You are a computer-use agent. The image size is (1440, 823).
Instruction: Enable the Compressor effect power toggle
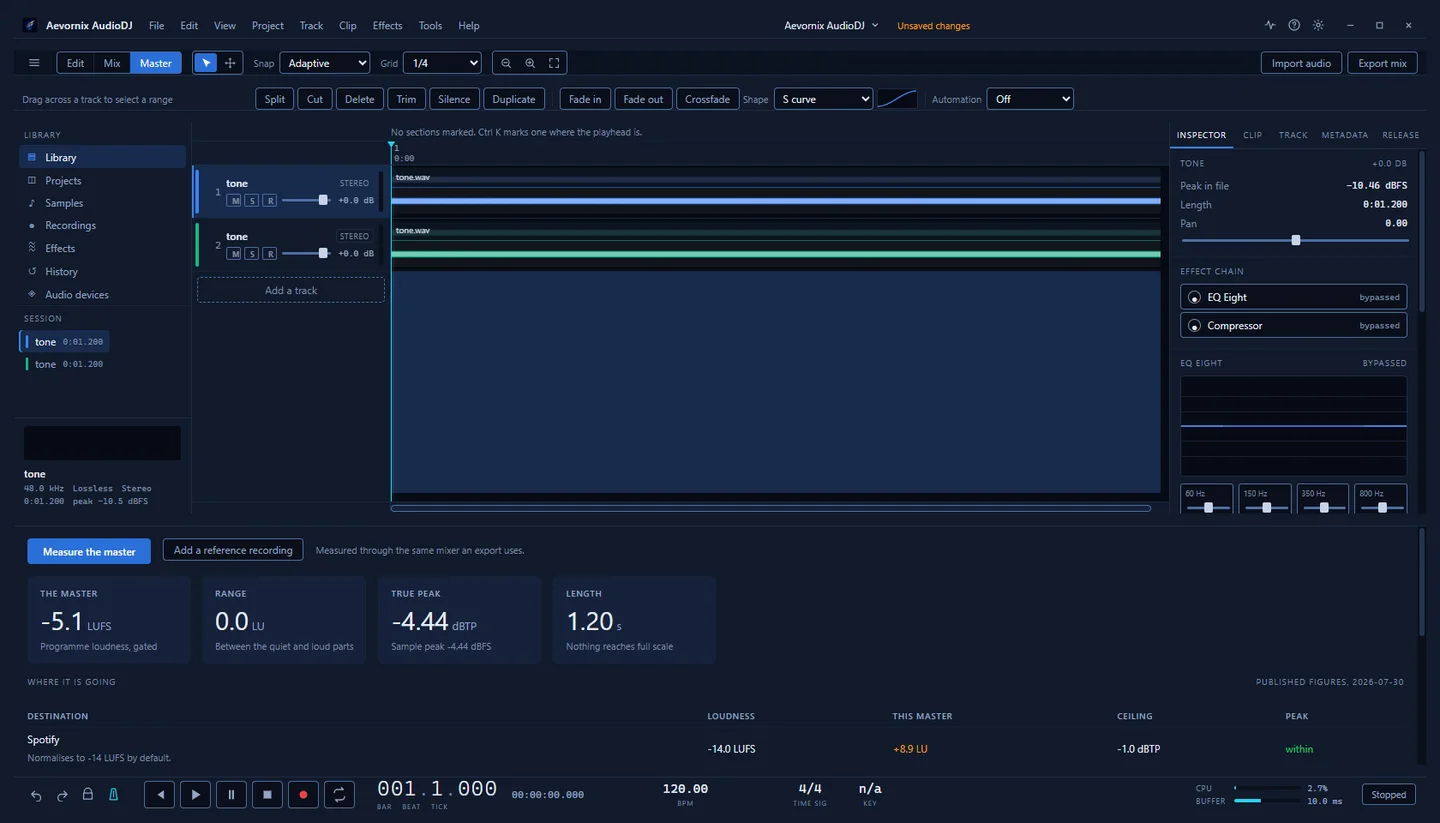click(x=1194, y=325)
